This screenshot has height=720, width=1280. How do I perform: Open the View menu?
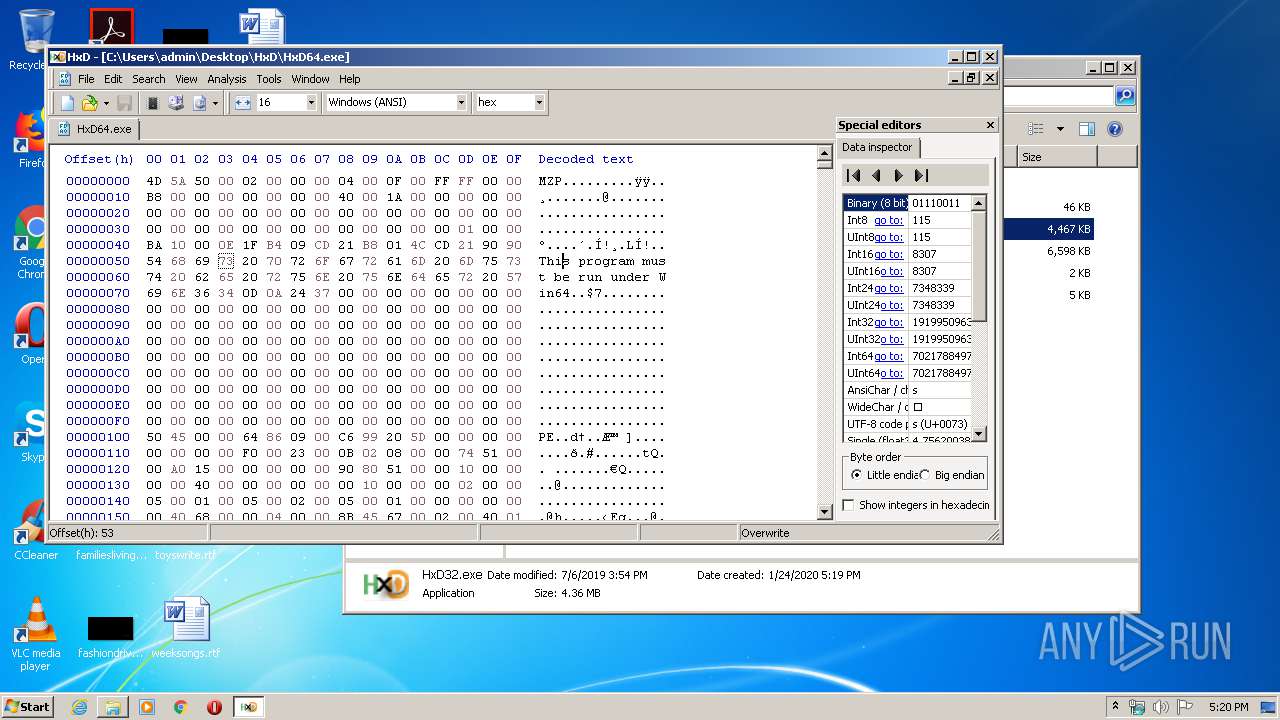186,79
